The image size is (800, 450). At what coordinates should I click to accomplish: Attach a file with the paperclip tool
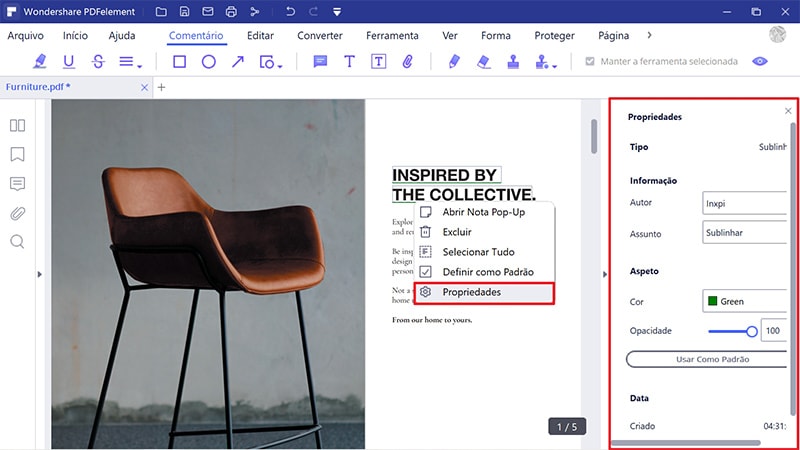[x=407, y=62]
